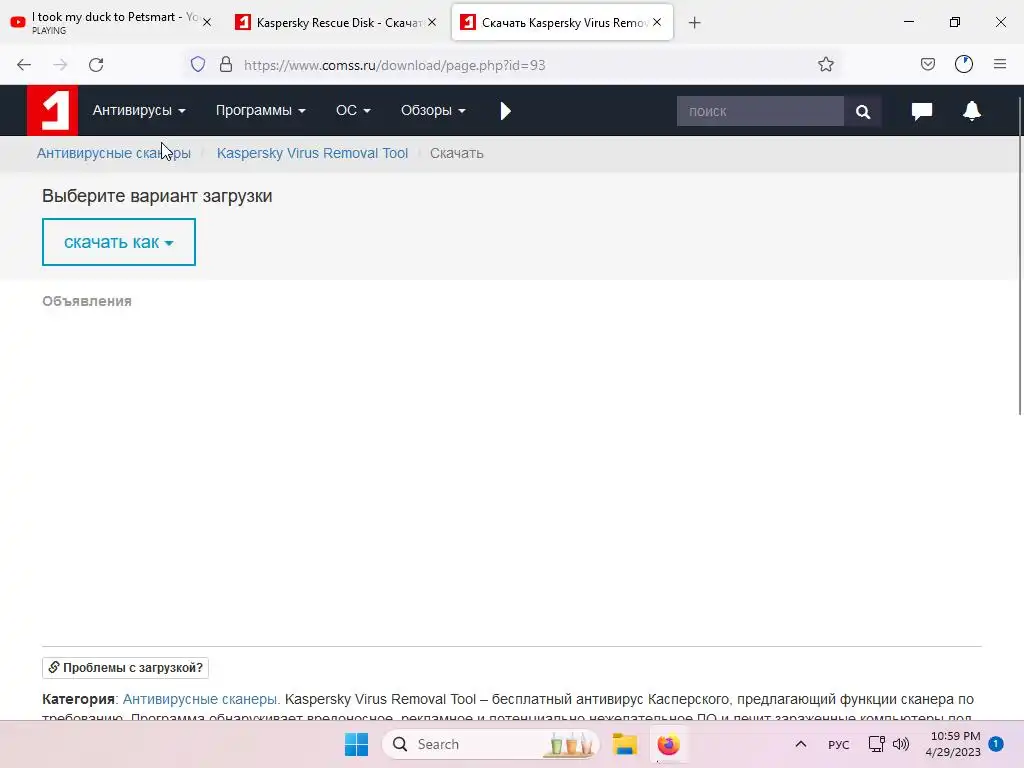The width and height of the screenshot is (1024, 768).
Task: Open the Pocket save icon
Action: [x=928, y=65]
